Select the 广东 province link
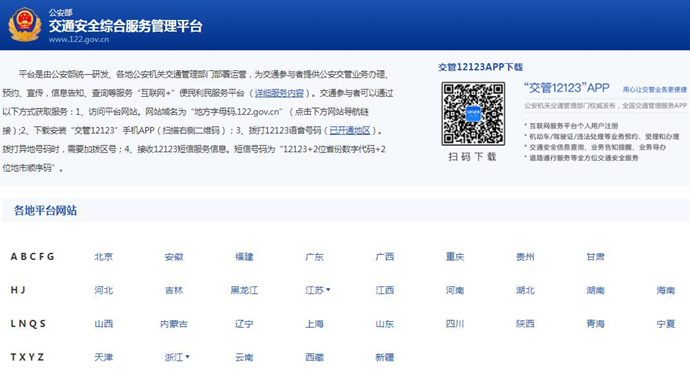690x376 pixels. coord(314,257)
